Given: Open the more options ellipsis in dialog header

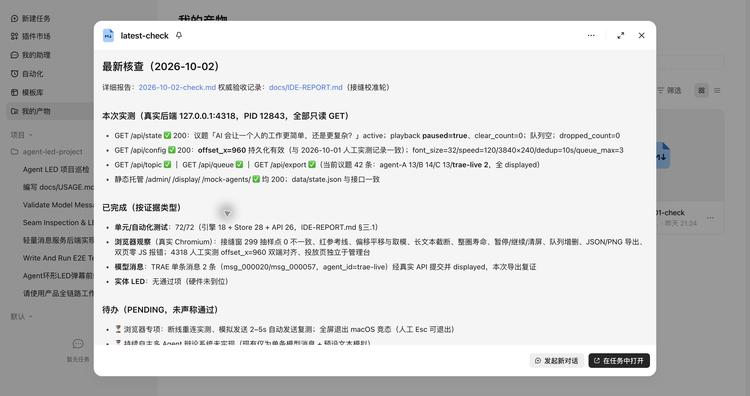Looking at the screenshot, I should 591,35.
